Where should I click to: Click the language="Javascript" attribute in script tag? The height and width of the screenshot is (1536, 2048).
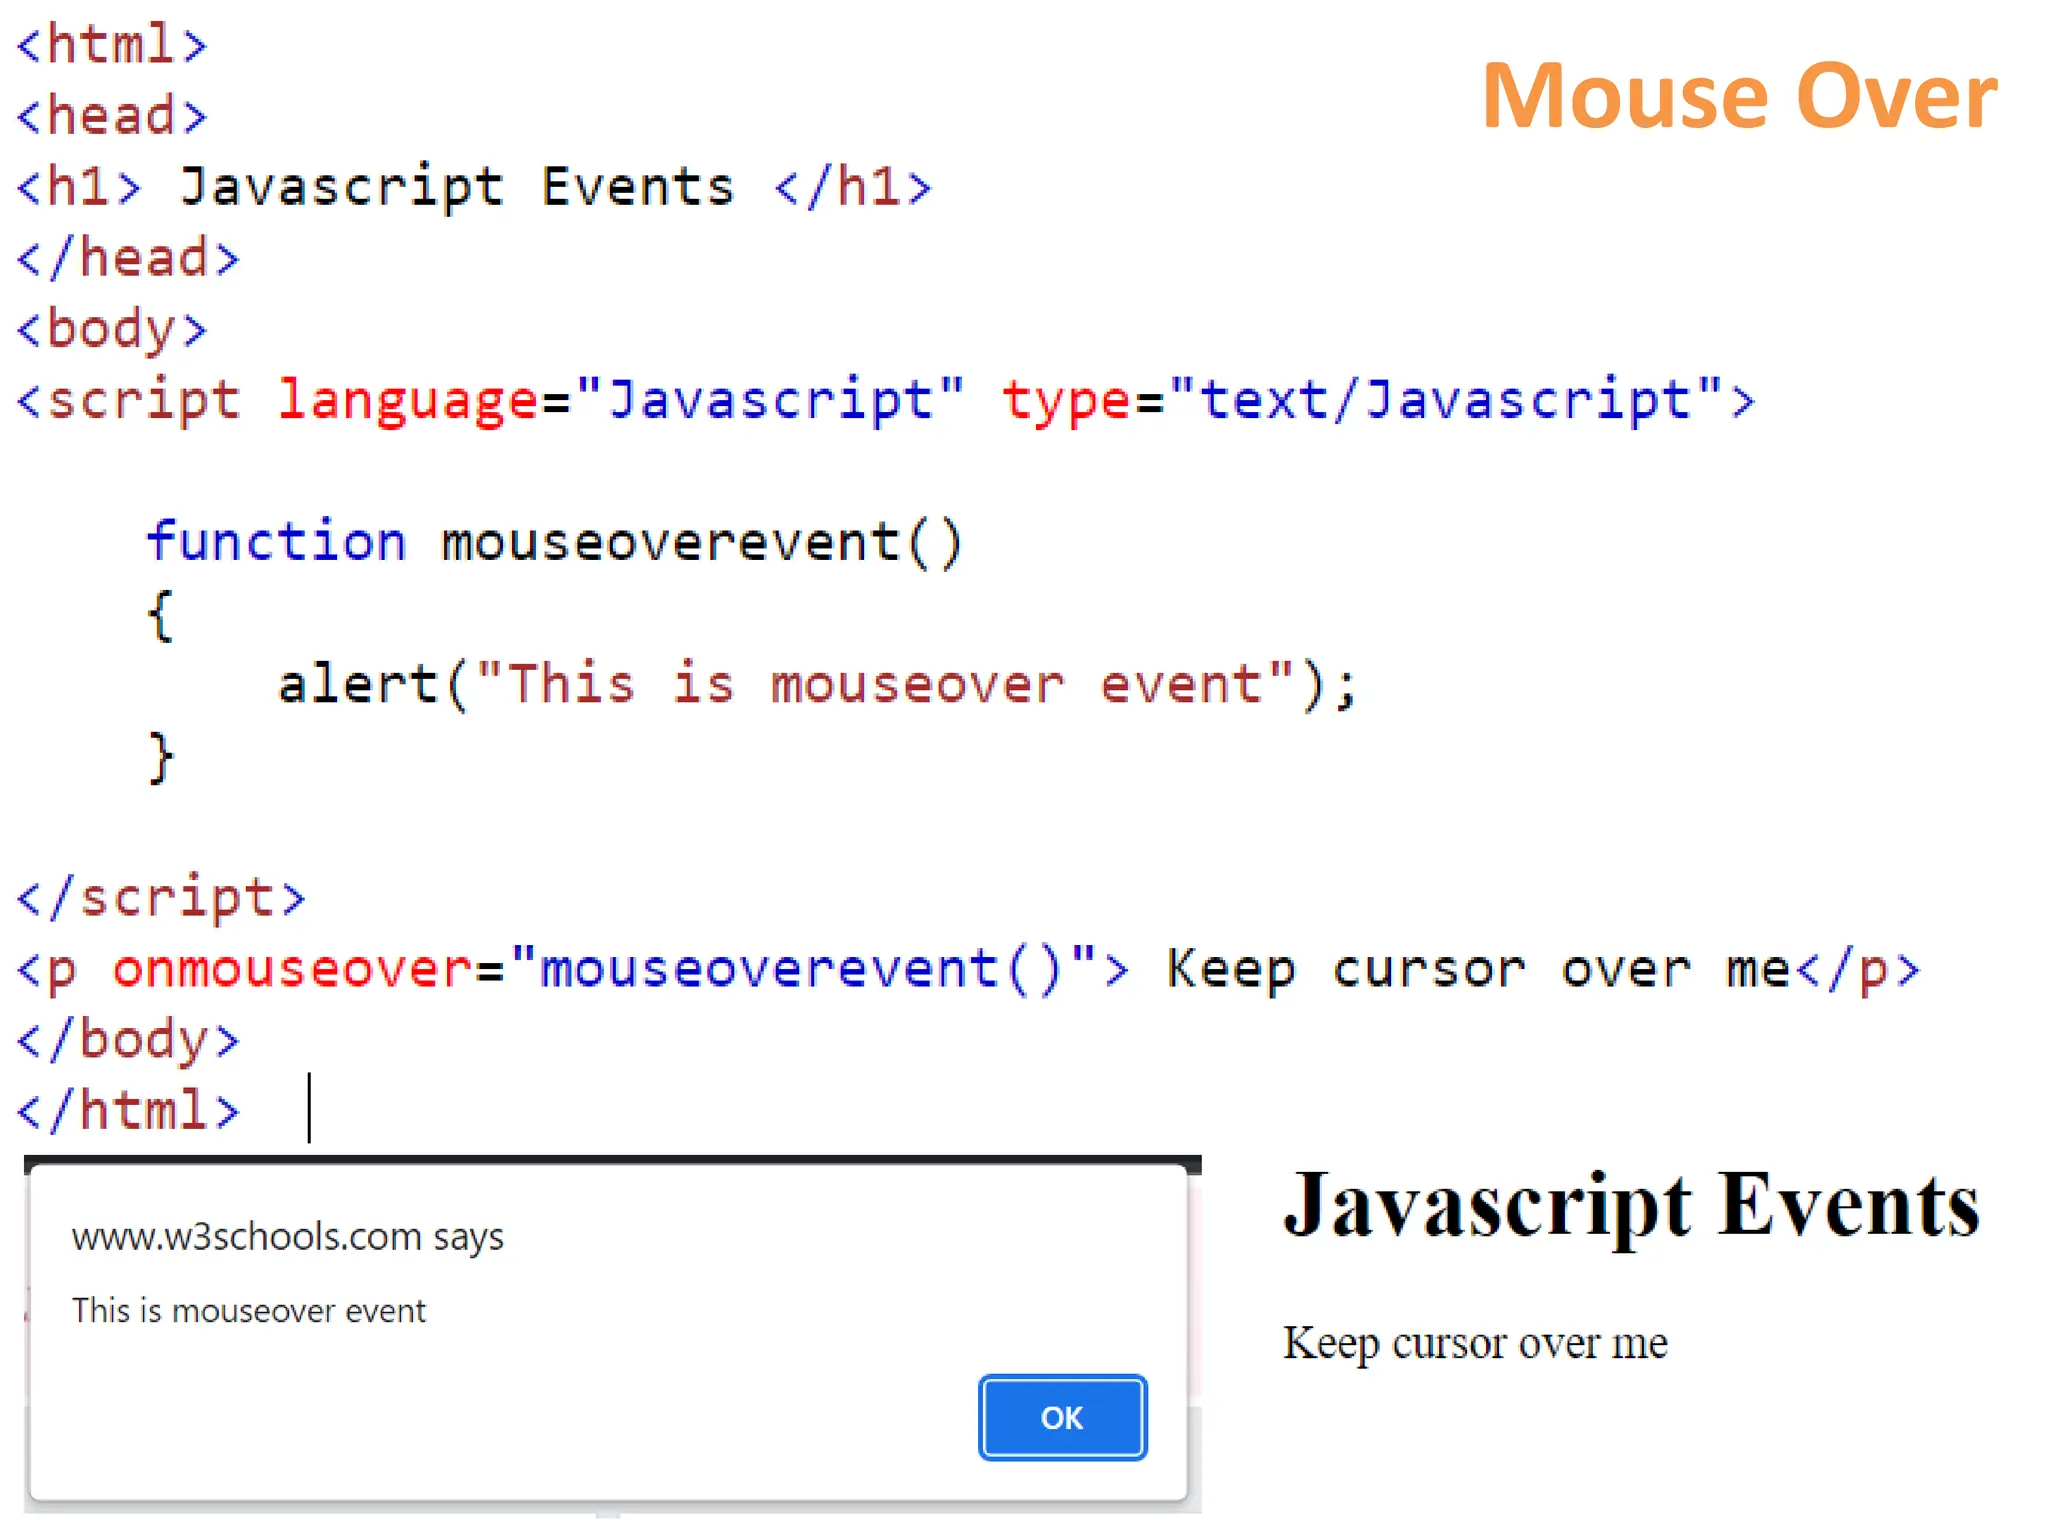620,400
